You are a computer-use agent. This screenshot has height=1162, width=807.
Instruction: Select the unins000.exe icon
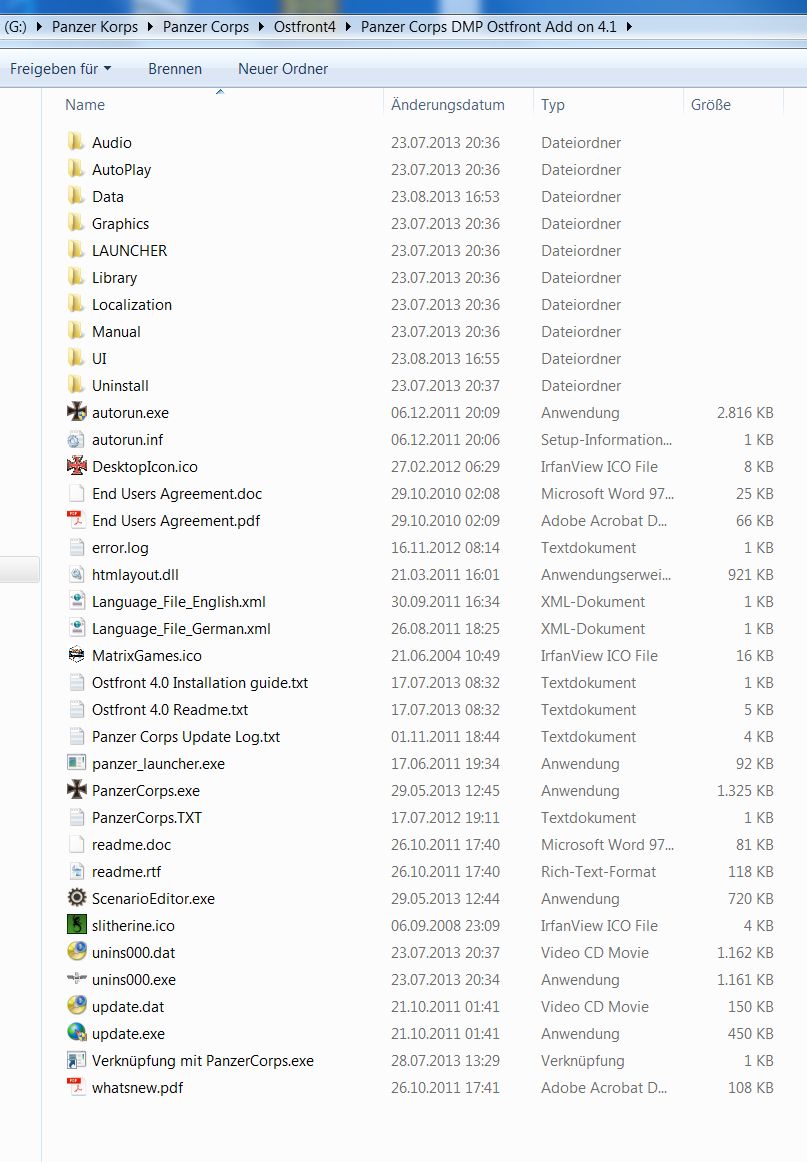(76, 979)
